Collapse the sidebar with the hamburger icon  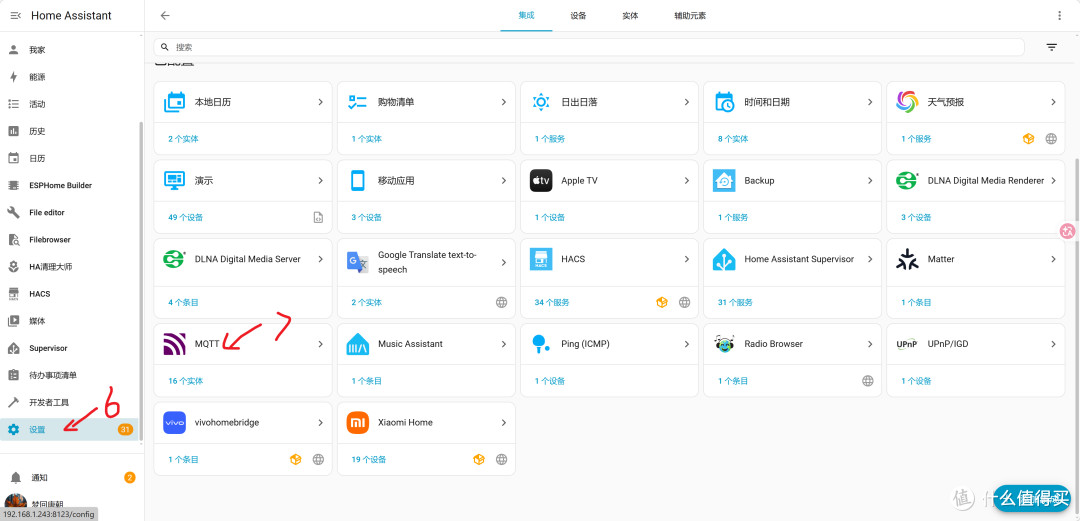pyautogui.click(x=15, y=15)
